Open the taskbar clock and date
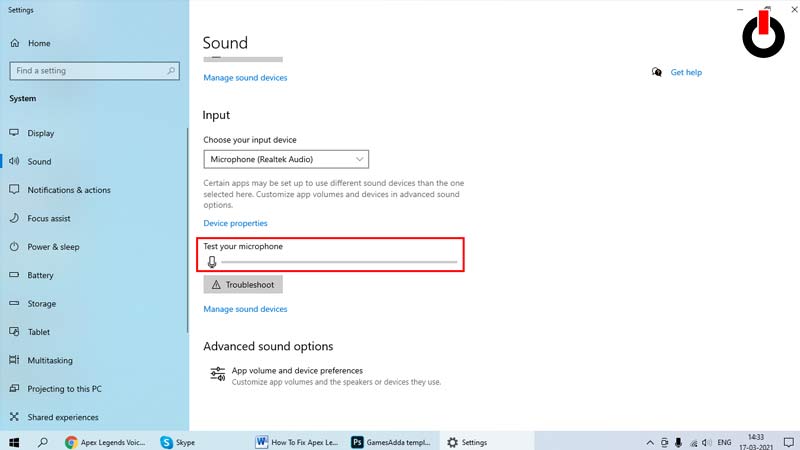 coord(756,442)
